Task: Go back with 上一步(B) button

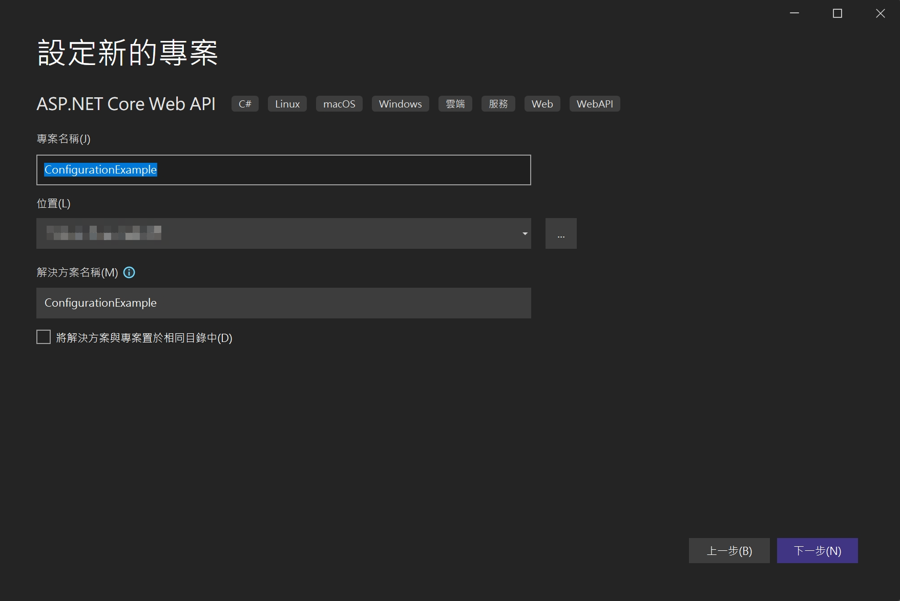Action: pyautogui.click(x=729, y=551)
